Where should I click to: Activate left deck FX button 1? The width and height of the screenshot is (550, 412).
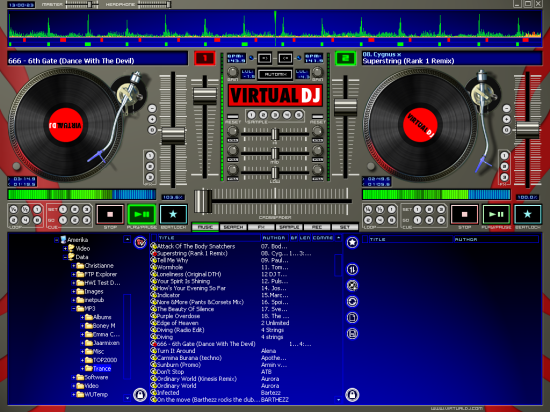[150, 155]
